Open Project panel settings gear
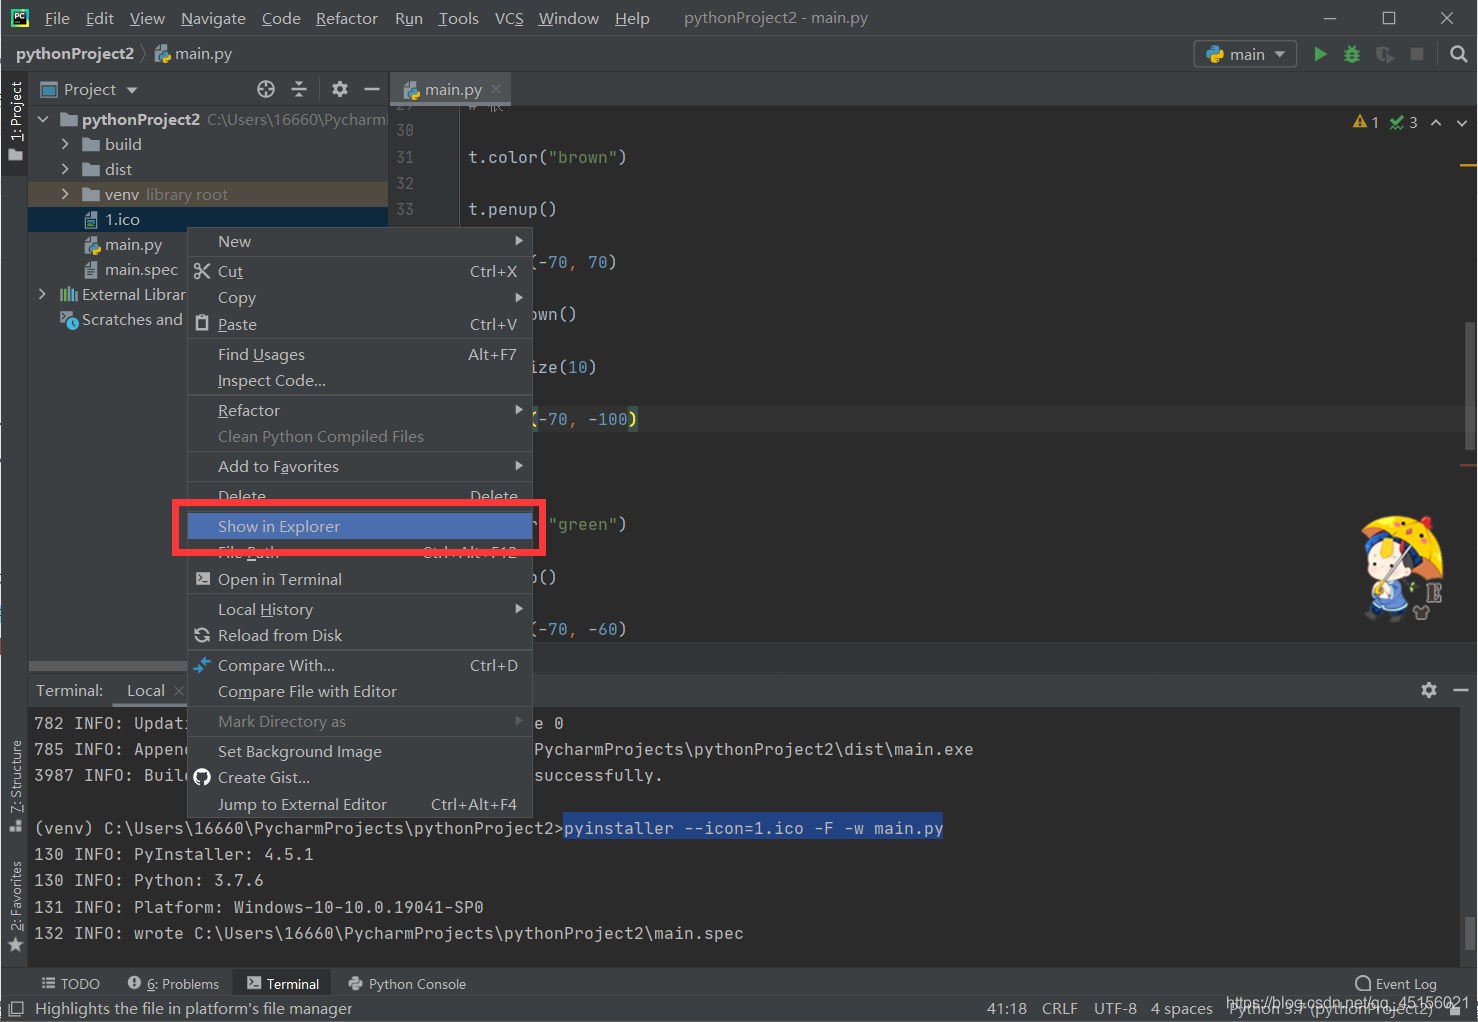 340,89
